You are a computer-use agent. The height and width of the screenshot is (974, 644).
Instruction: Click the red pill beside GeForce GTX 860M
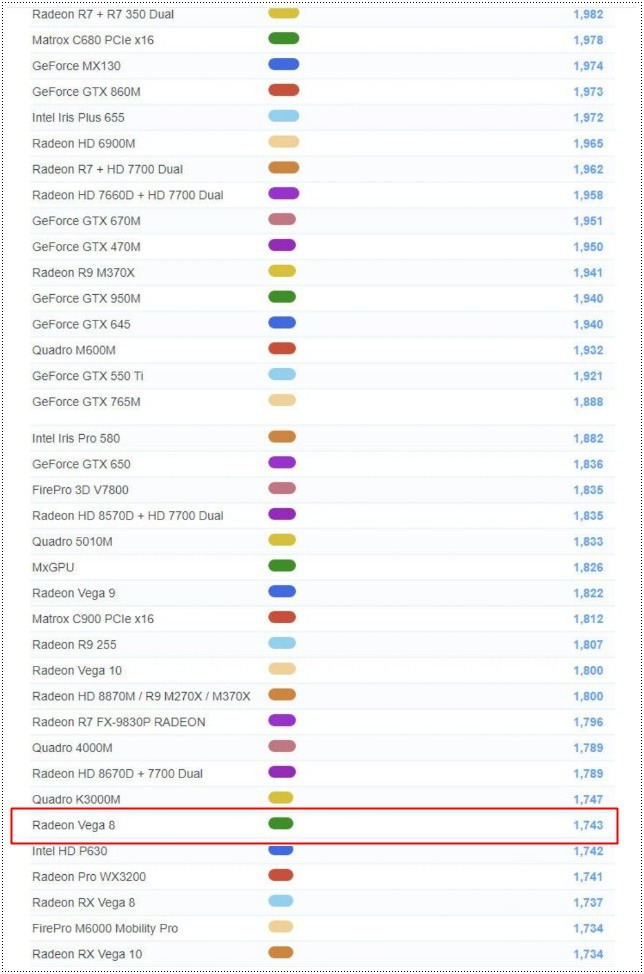[x=284, y=90]
